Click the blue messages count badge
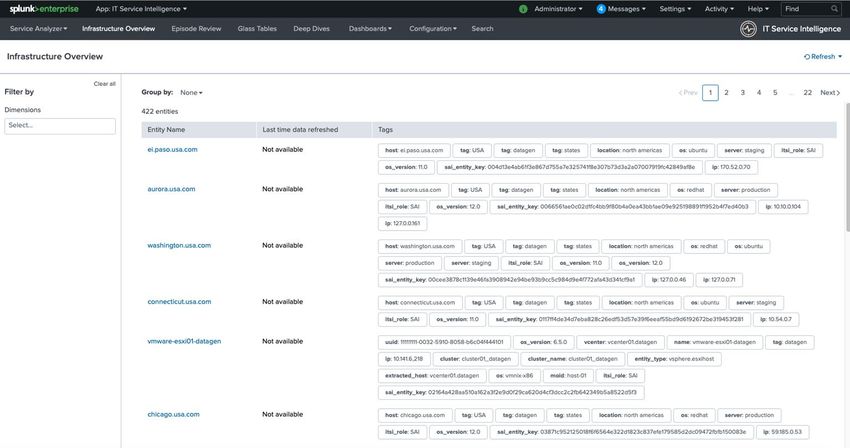The height and width of the screenshot is (448, 850). tap(601, 9)
